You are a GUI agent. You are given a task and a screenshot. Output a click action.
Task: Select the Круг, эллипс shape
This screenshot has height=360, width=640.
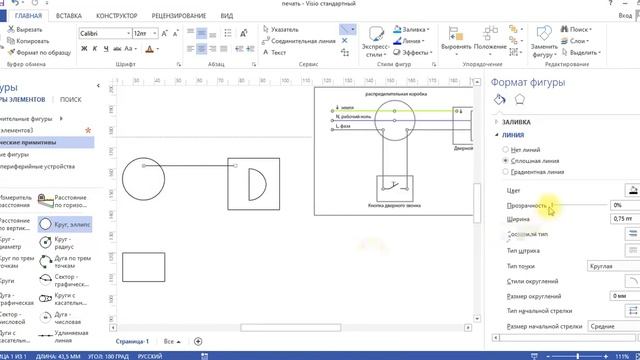[x=65, y=224]
